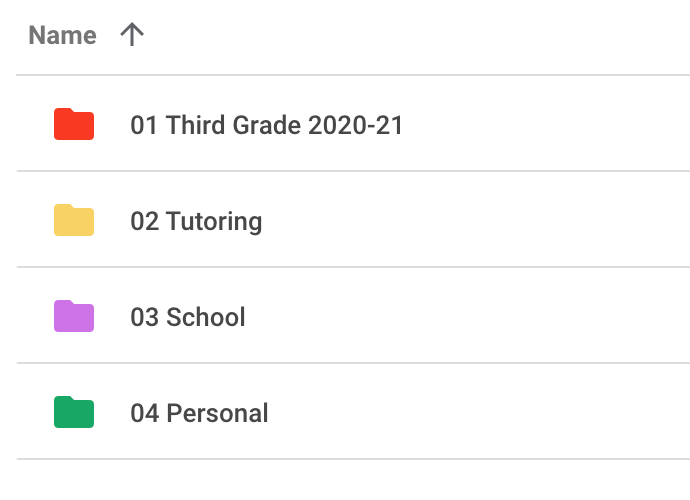Open the 02 Tutoring folder name
The height and width of the screenshot is (500, 690).
pyautogui.click(x=196, y=222)
